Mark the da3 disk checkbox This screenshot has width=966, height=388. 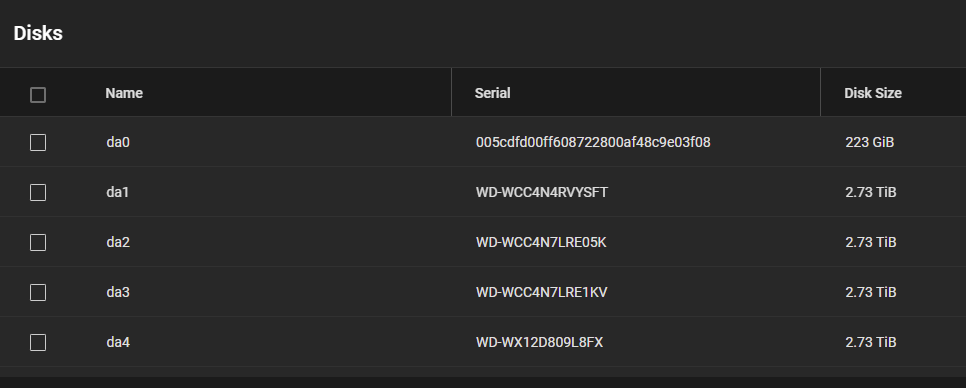[x=38, y=293]
